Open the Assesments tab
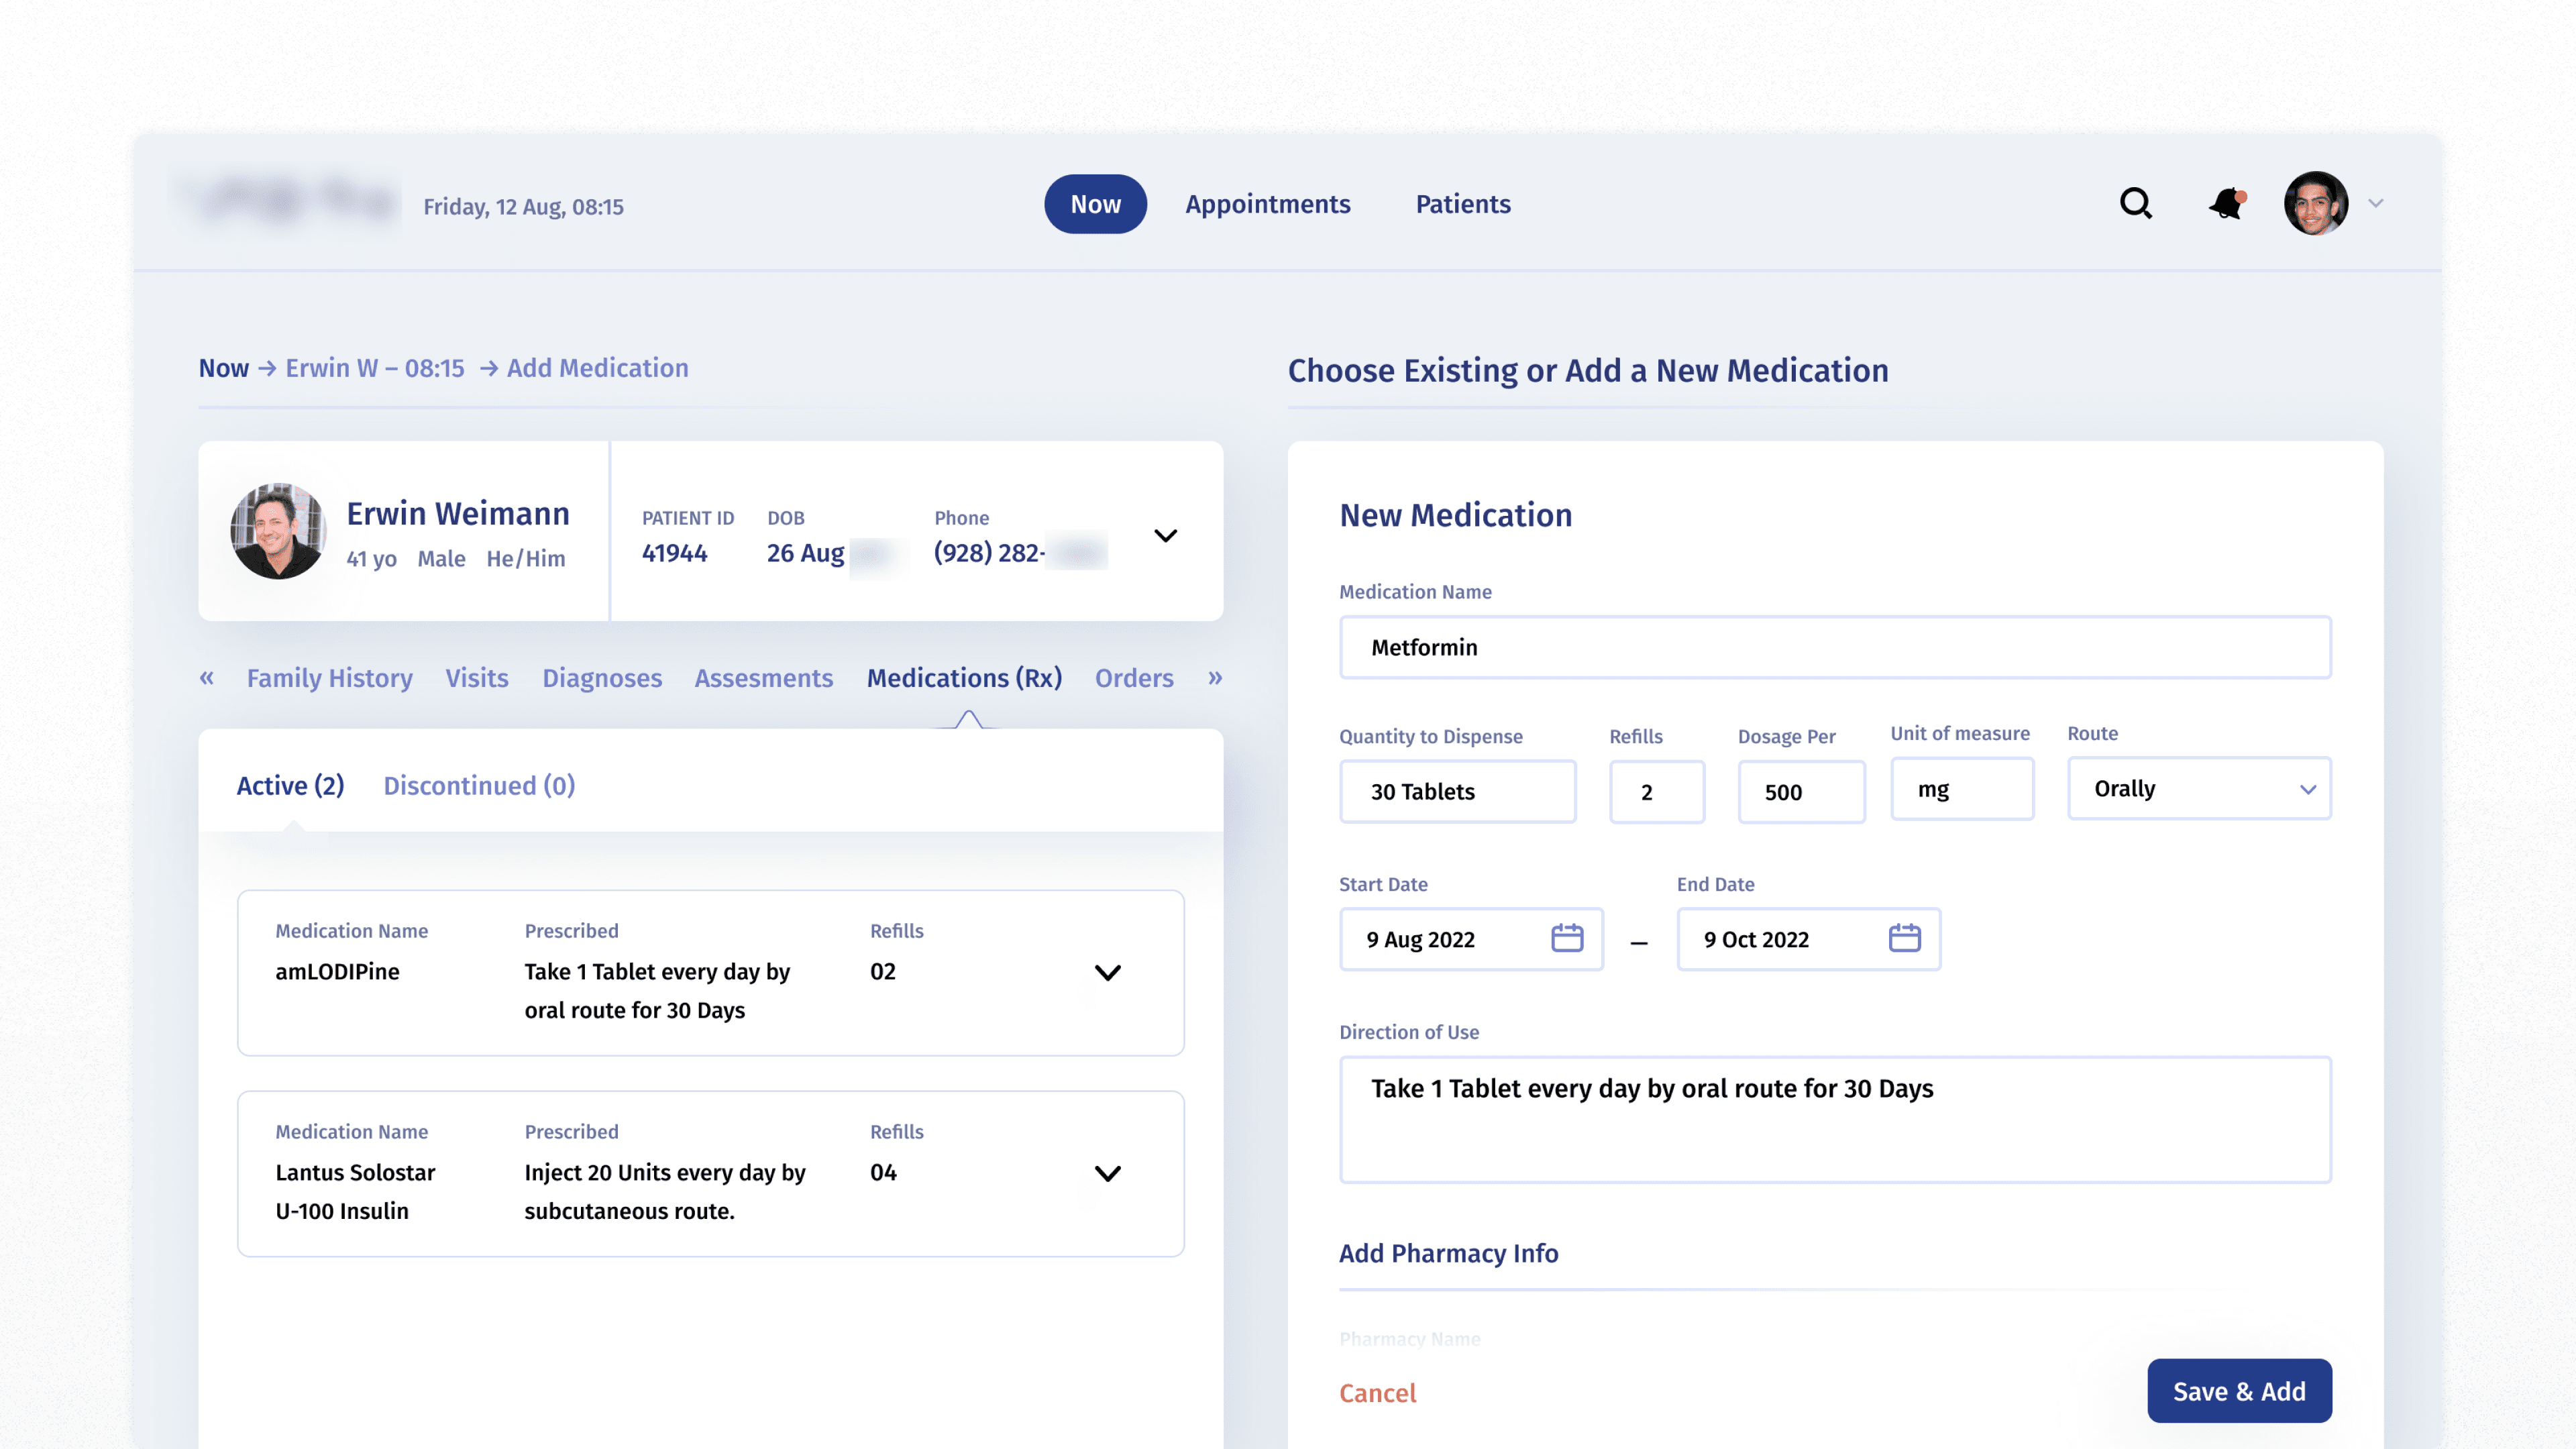 764,678
